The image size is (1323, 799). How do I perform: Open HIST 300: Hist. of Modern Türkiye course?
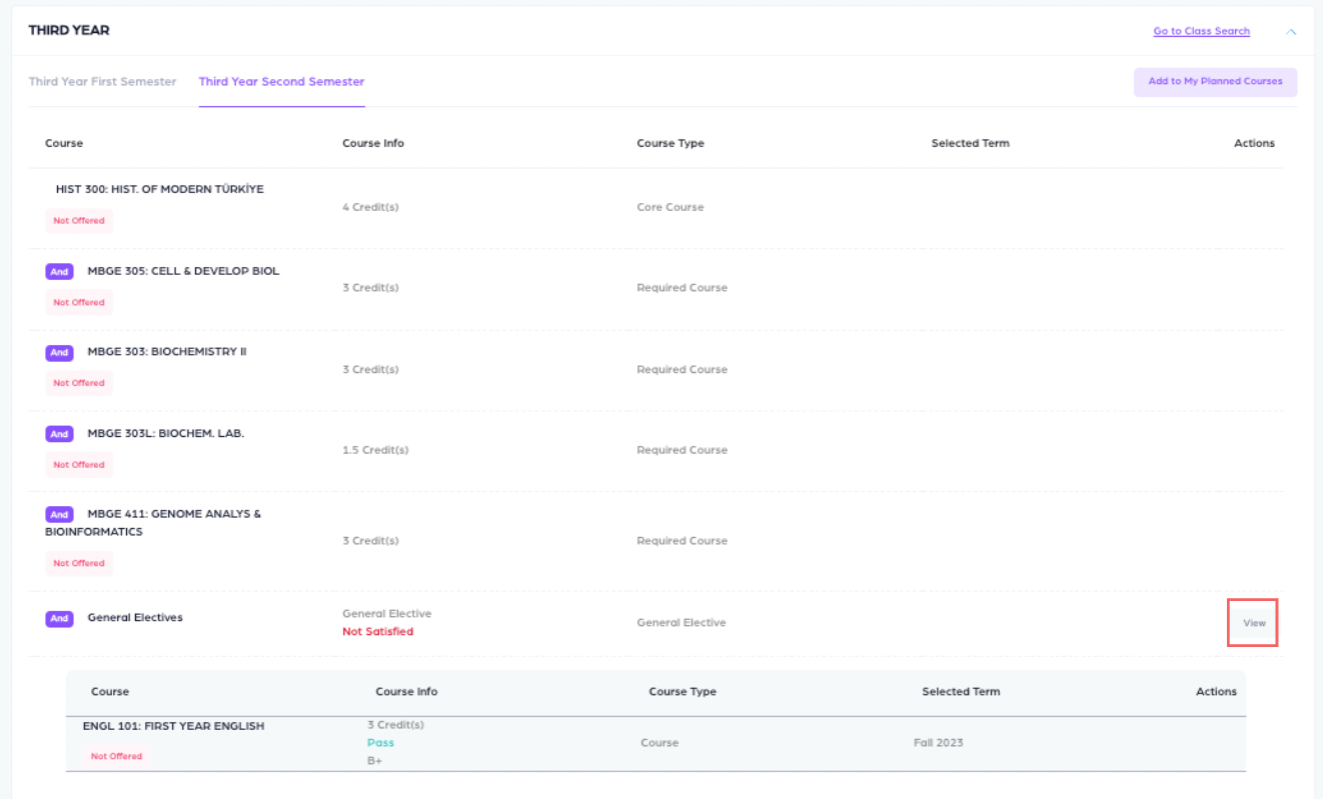[x=160, y=189]
